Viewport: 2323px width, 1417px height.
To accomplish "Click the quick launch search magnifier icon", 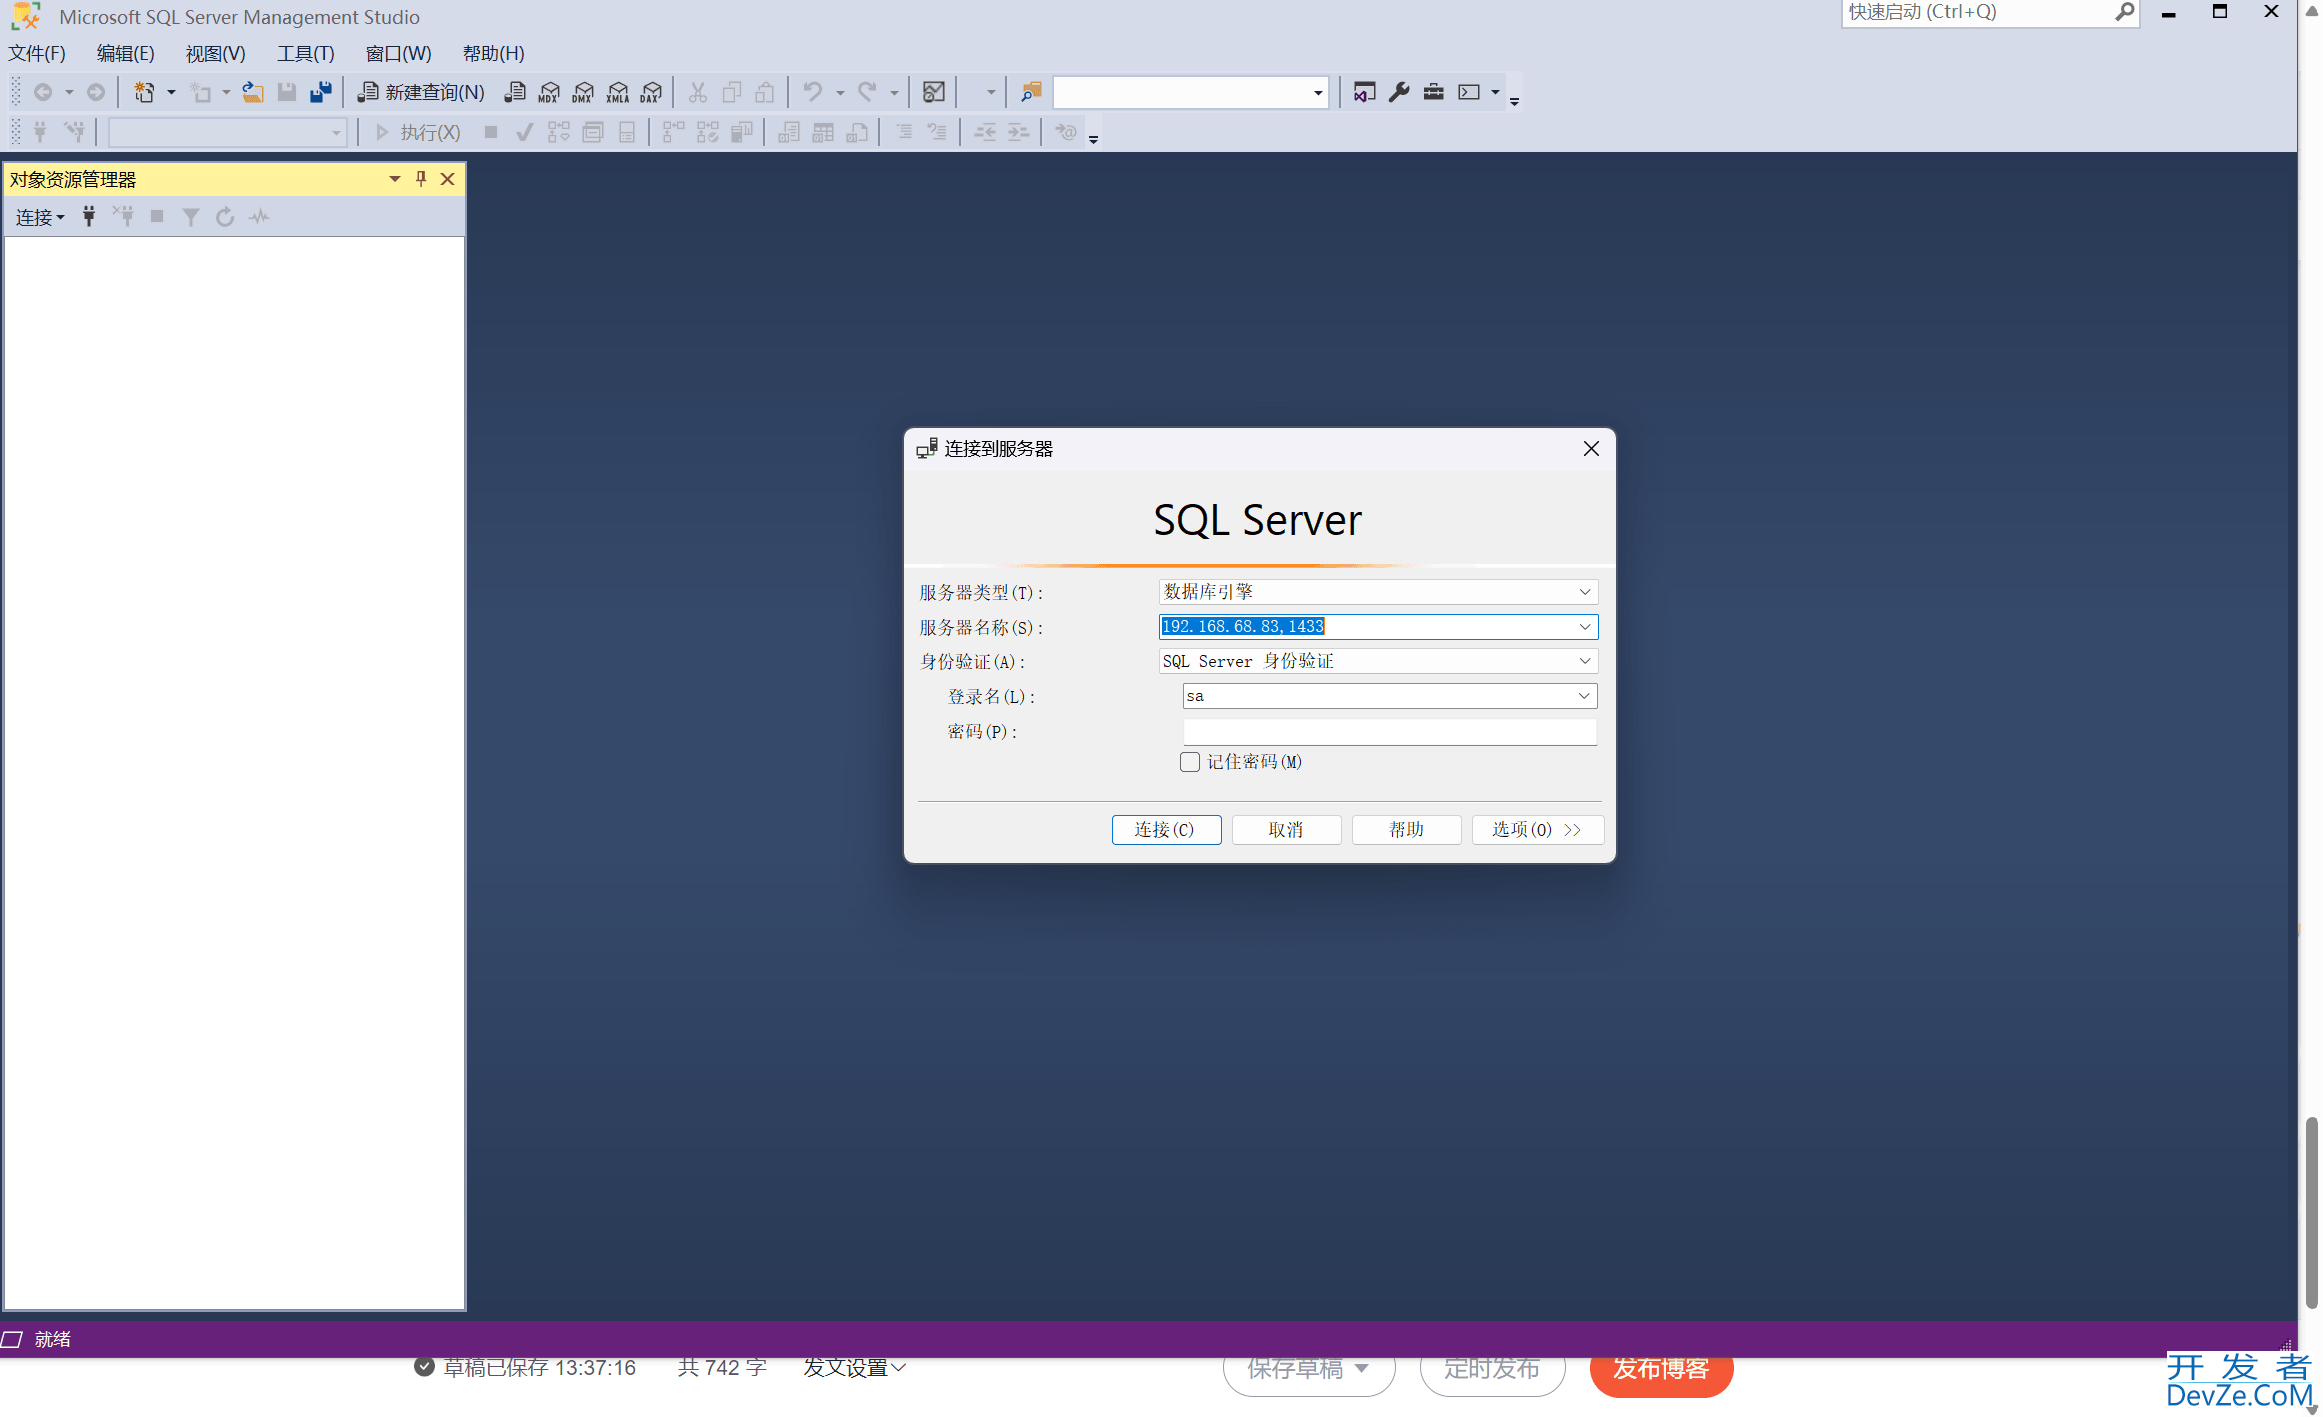I will coord(2124,12).
